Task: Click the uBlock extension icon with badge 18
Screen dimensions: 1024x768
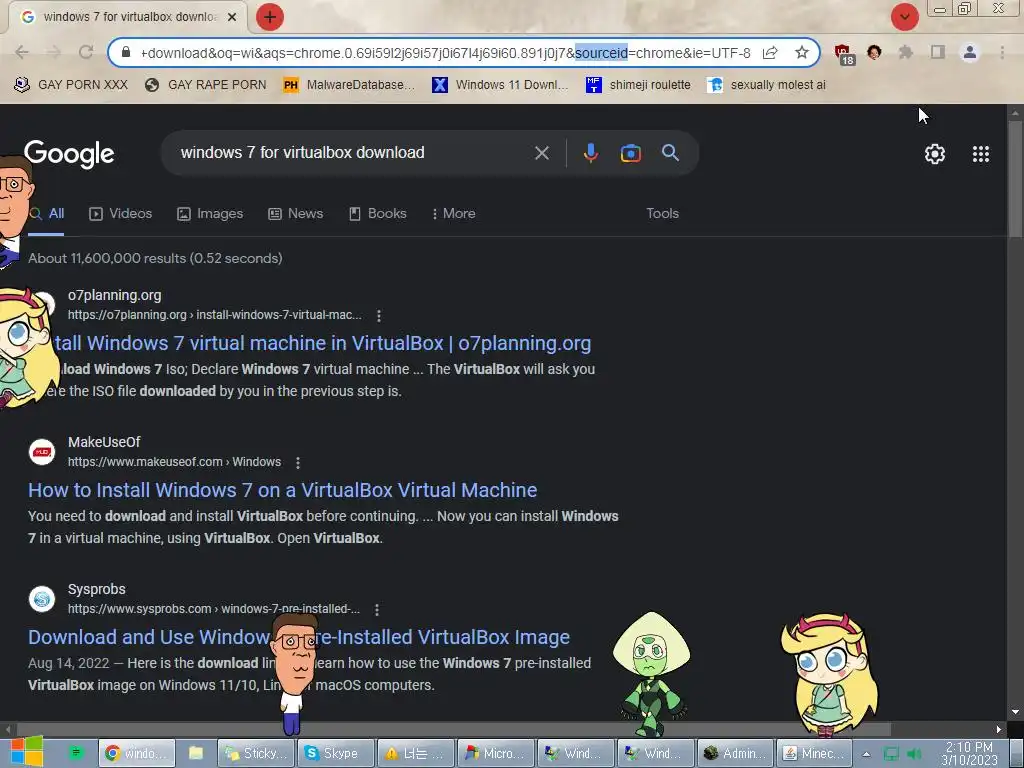Action: click(843, 54)
